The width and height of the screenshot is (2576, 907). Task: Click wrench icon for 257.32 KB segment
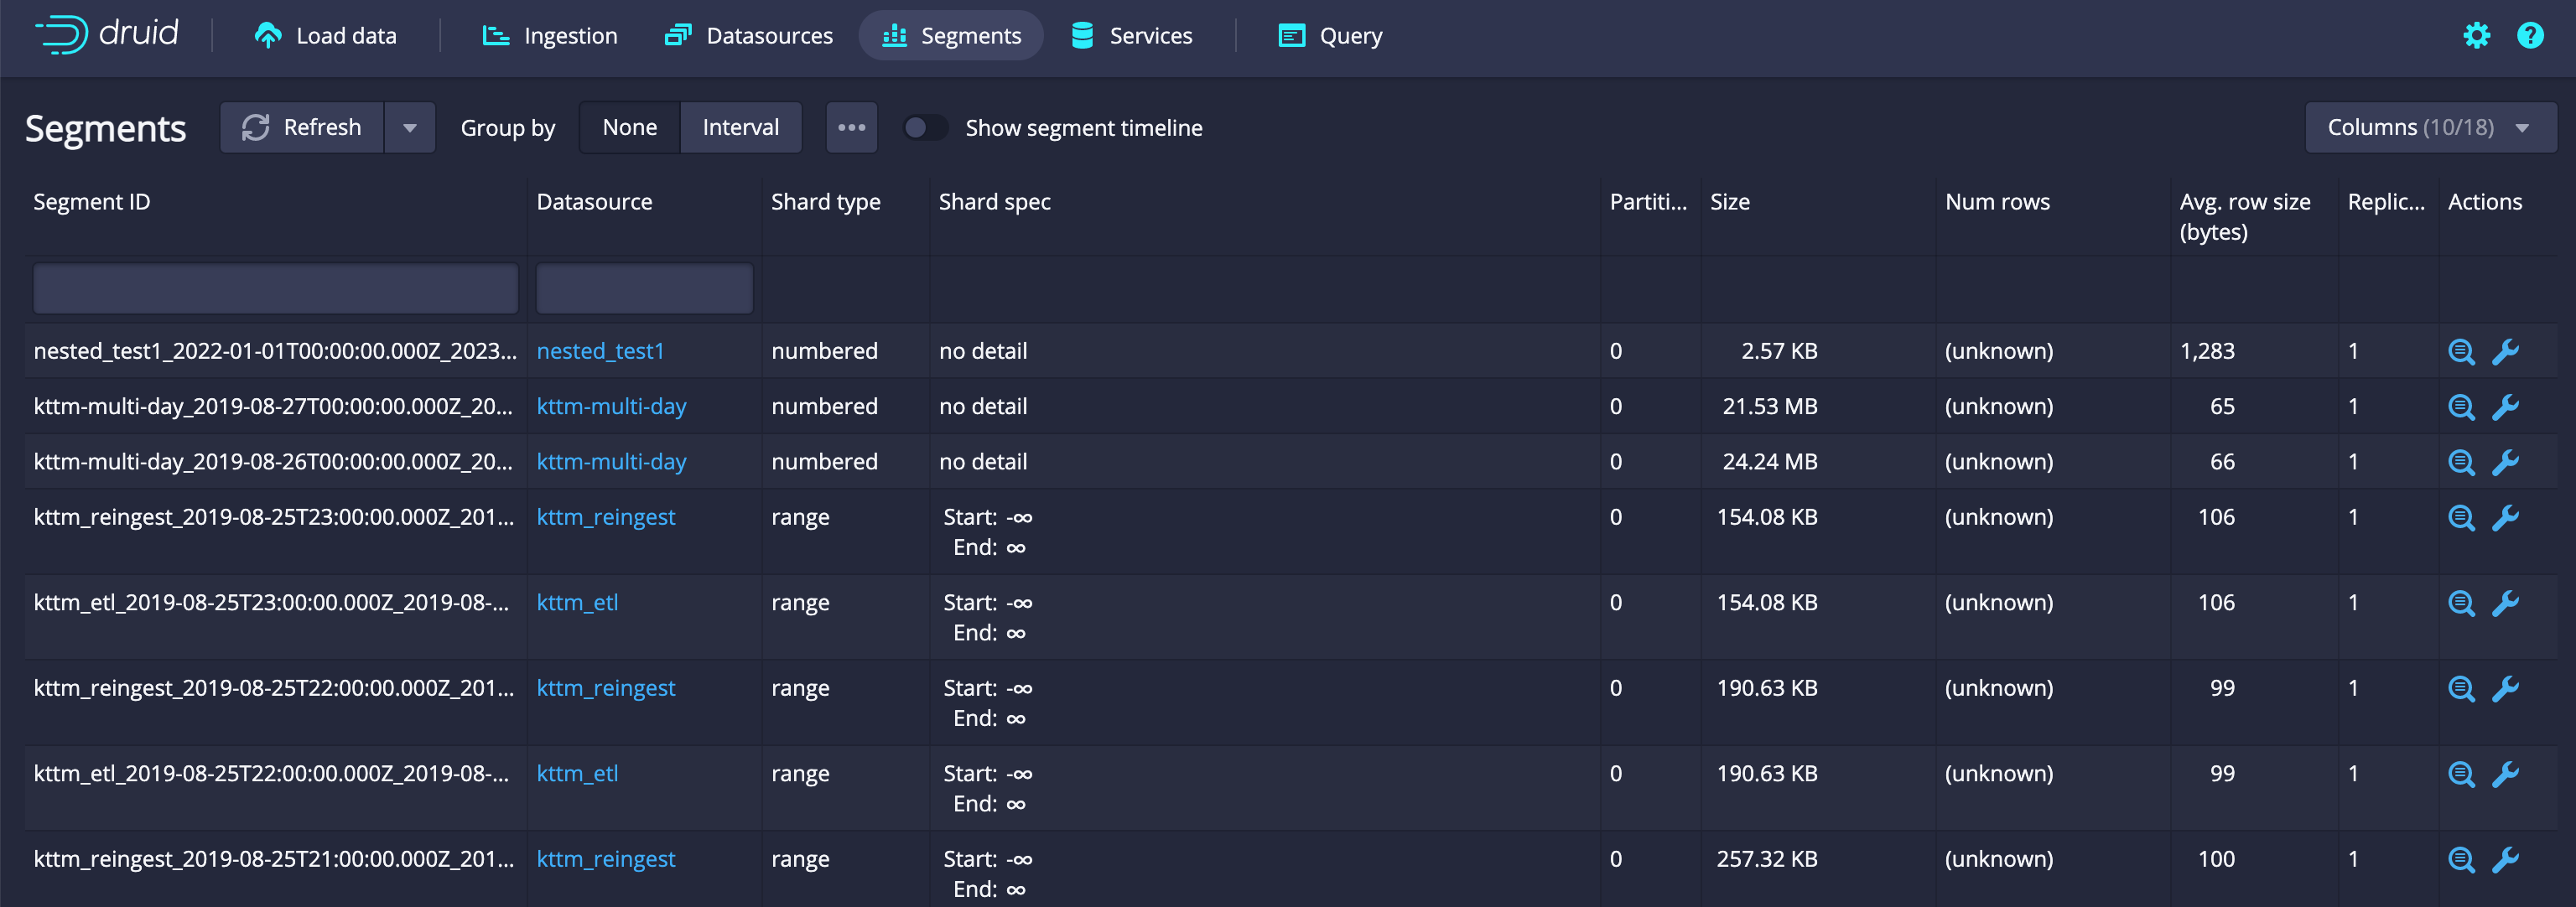(x=2505, y=860)
